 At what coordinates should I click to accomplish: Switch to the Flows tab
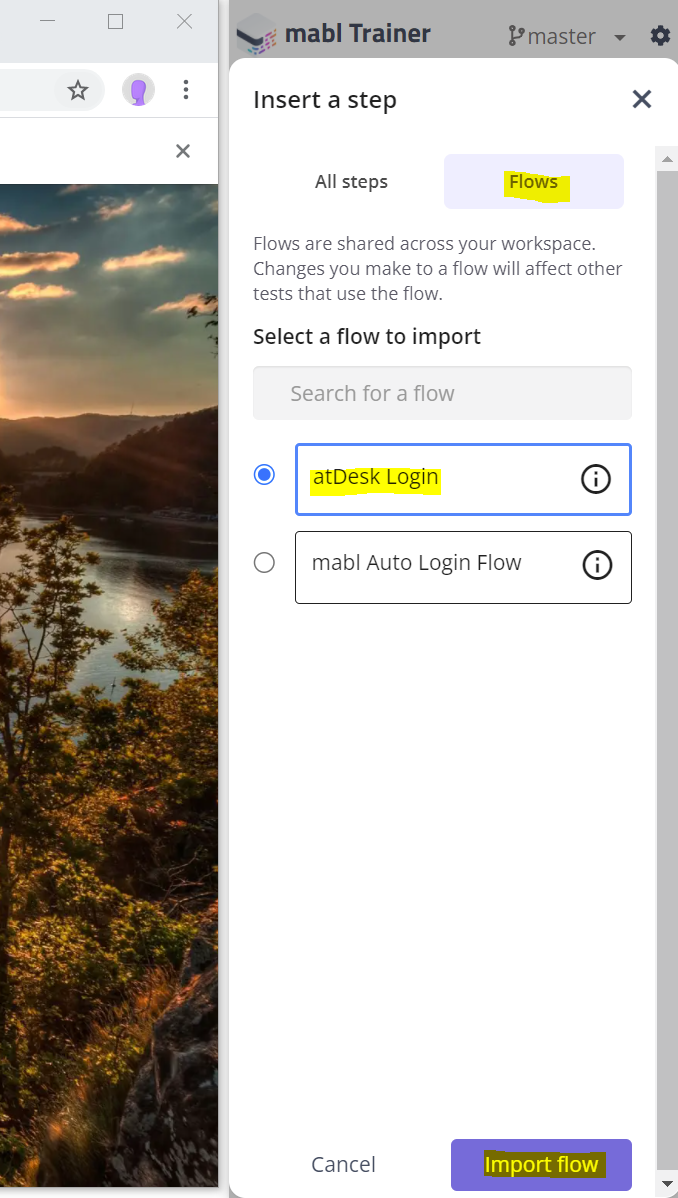point(534,182)
